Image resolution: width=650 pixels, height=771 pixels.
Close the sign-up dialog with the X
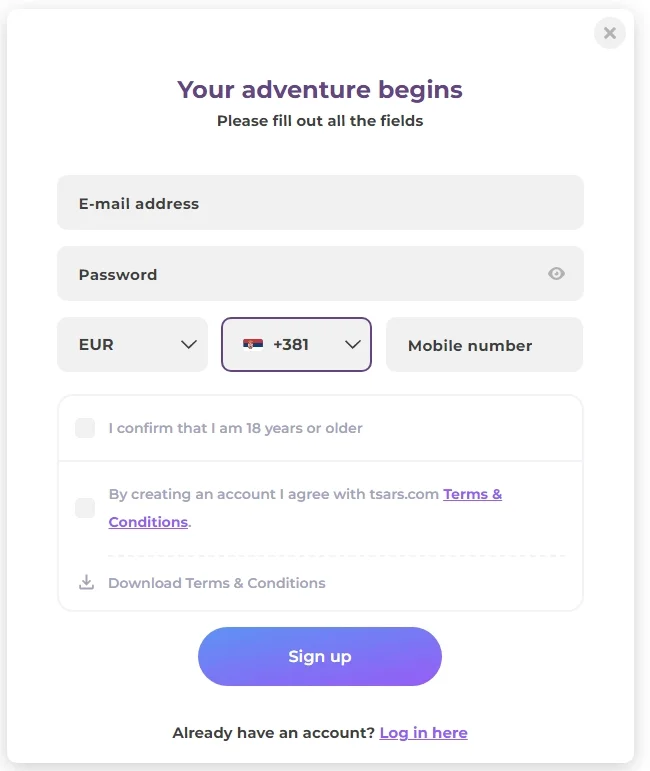click(x=609, y=33)
